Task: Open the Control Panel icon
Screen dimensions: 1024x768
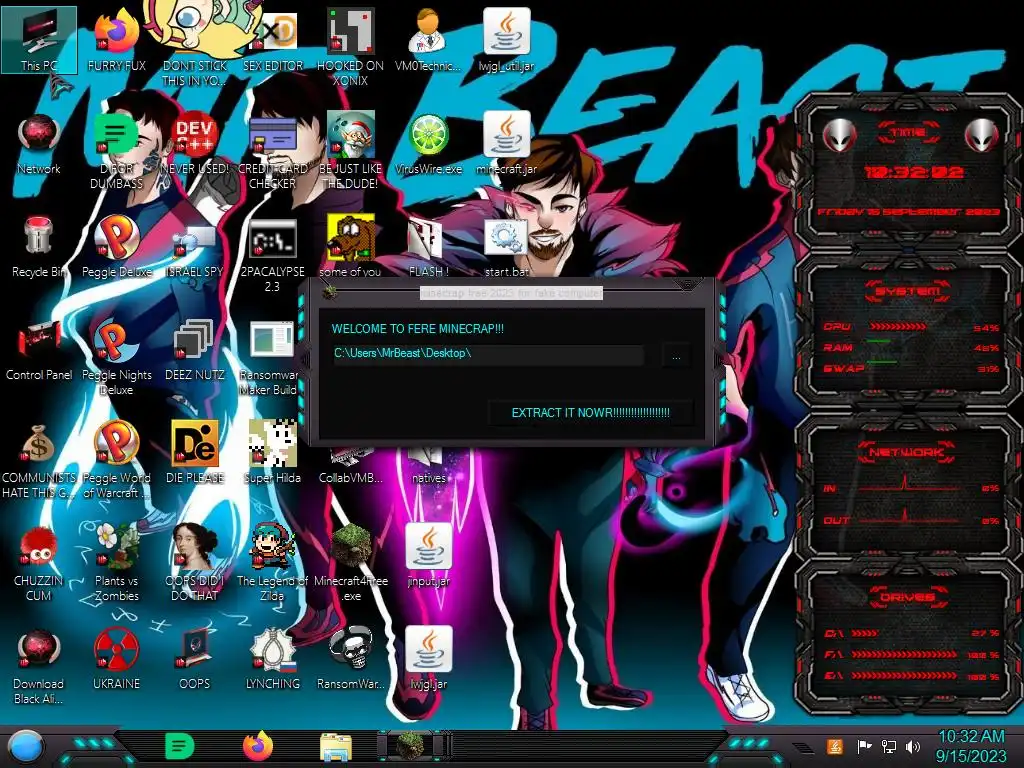Action: [39, 350]
